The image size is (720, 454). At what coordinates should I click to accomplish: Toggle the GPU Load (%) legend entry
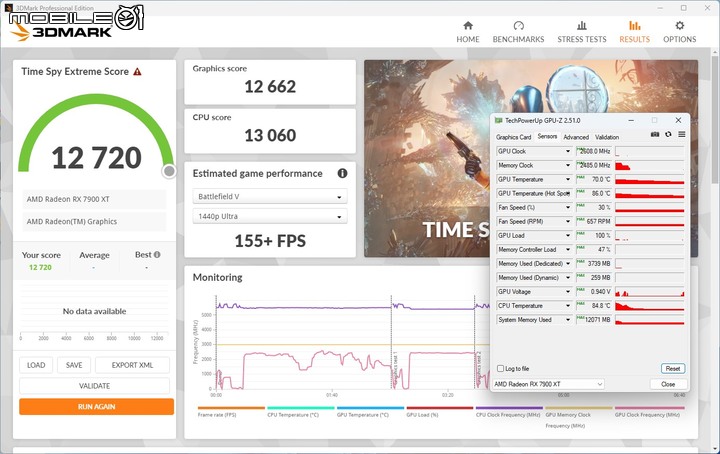[439, 411]
